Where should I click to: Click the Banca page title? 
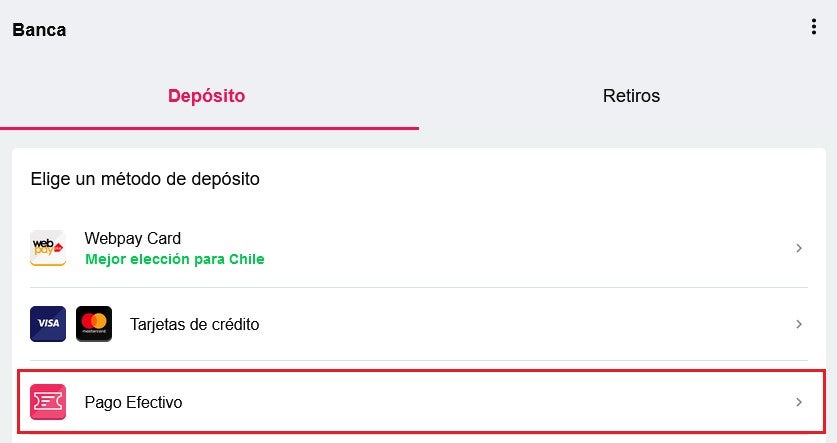40,30
